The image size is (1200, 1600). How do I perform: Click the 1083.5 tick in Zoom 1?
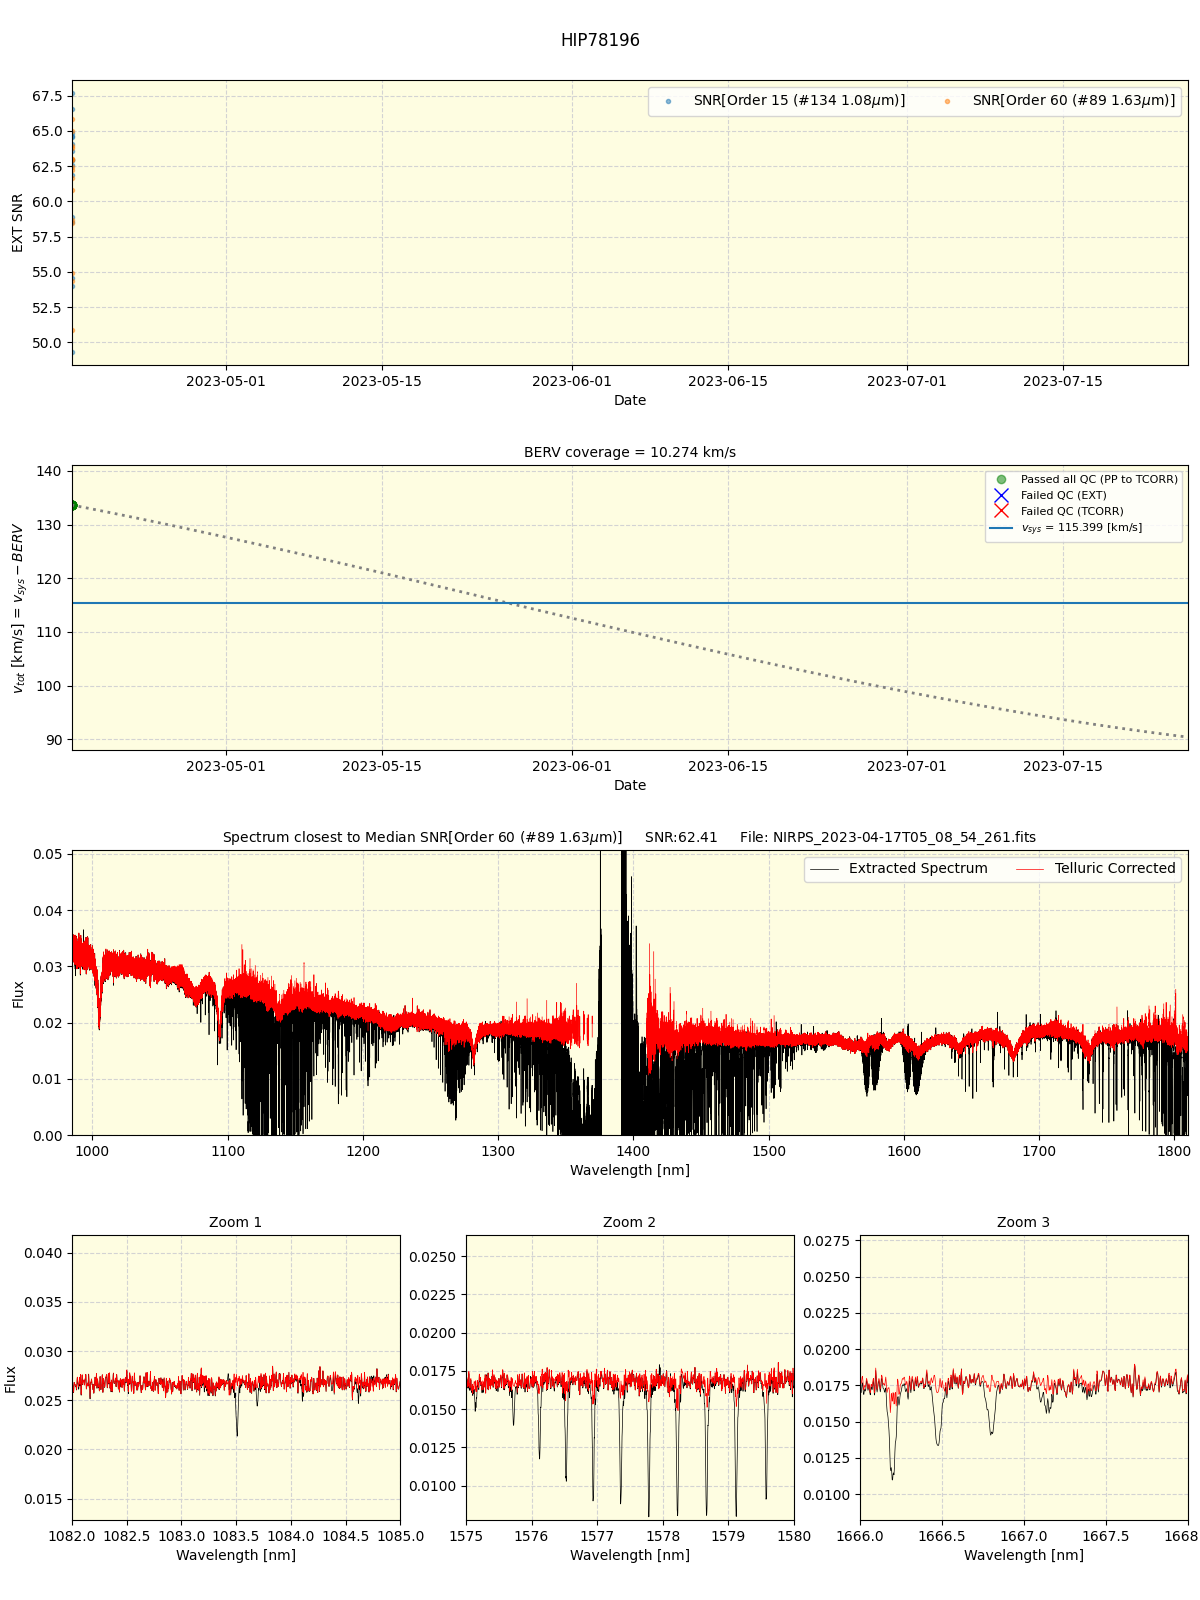point(236,1536)
